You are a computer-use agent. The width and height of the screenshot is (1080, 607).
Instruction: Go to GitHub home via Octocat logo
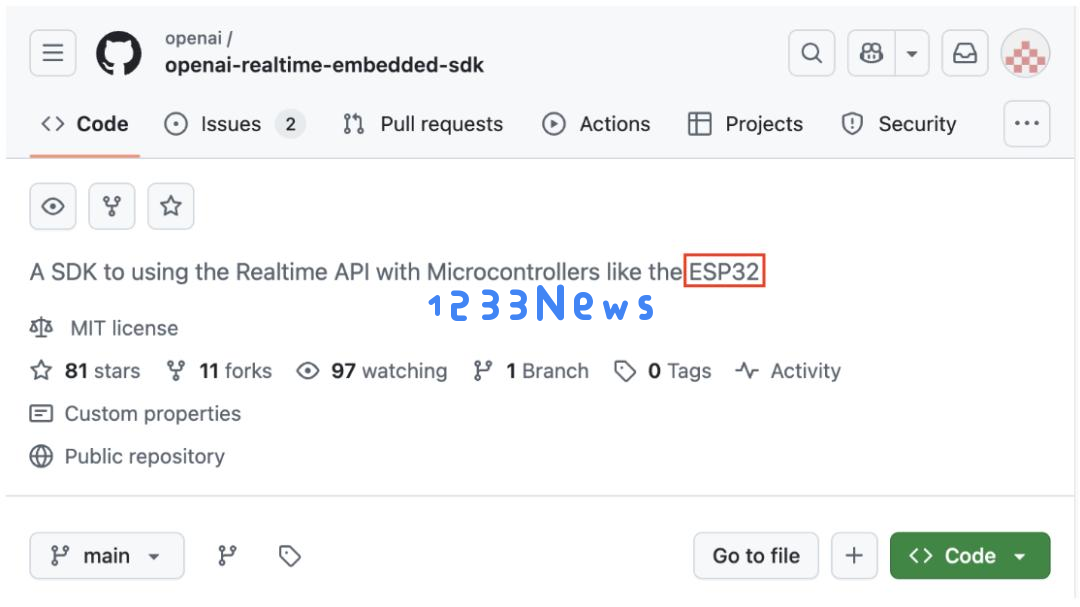point(118,53)
